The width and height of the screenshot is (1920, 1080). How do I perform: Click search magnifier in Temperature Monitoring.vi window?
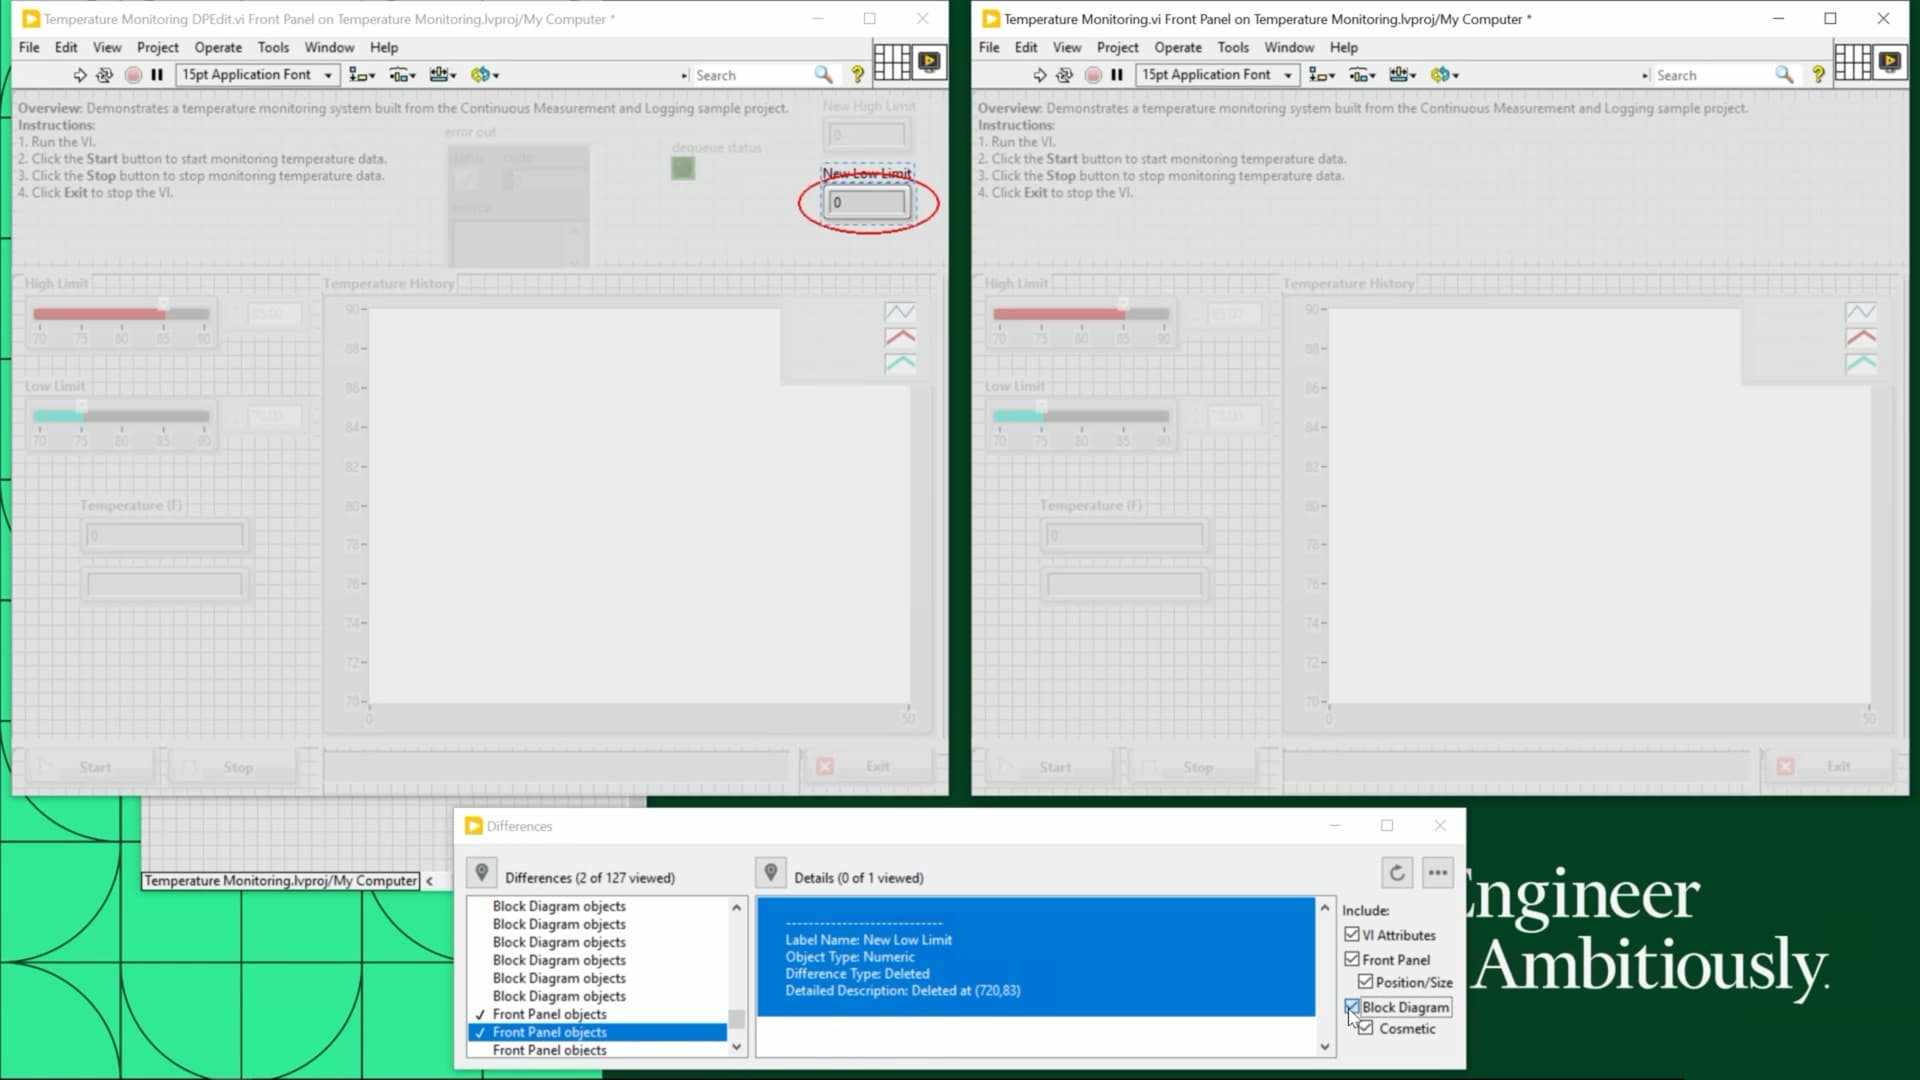[1784, 75]
